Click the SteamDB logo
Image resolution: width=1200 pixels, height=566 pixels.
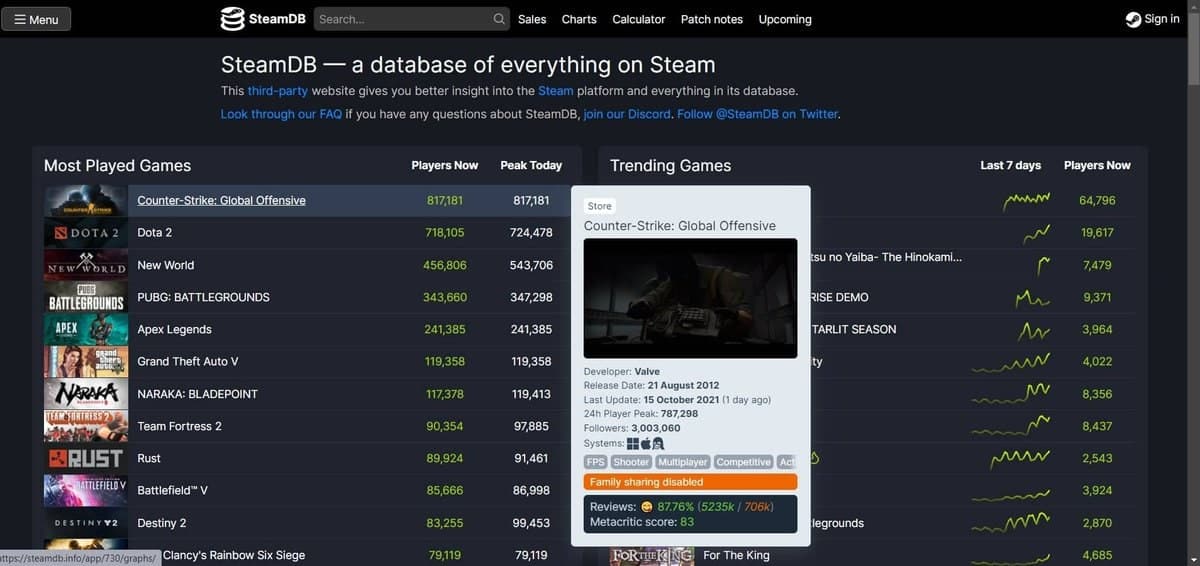(x=263, y=19)
